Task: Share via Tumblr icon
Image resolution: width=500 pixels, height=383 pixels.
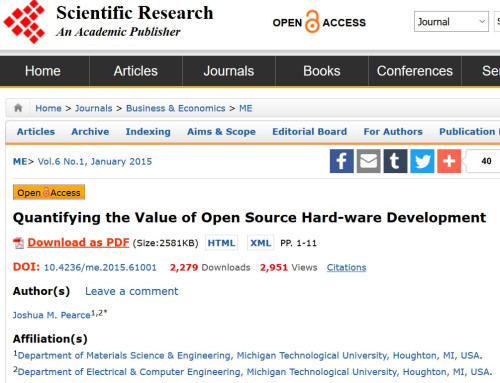Action: pos(395,161)
